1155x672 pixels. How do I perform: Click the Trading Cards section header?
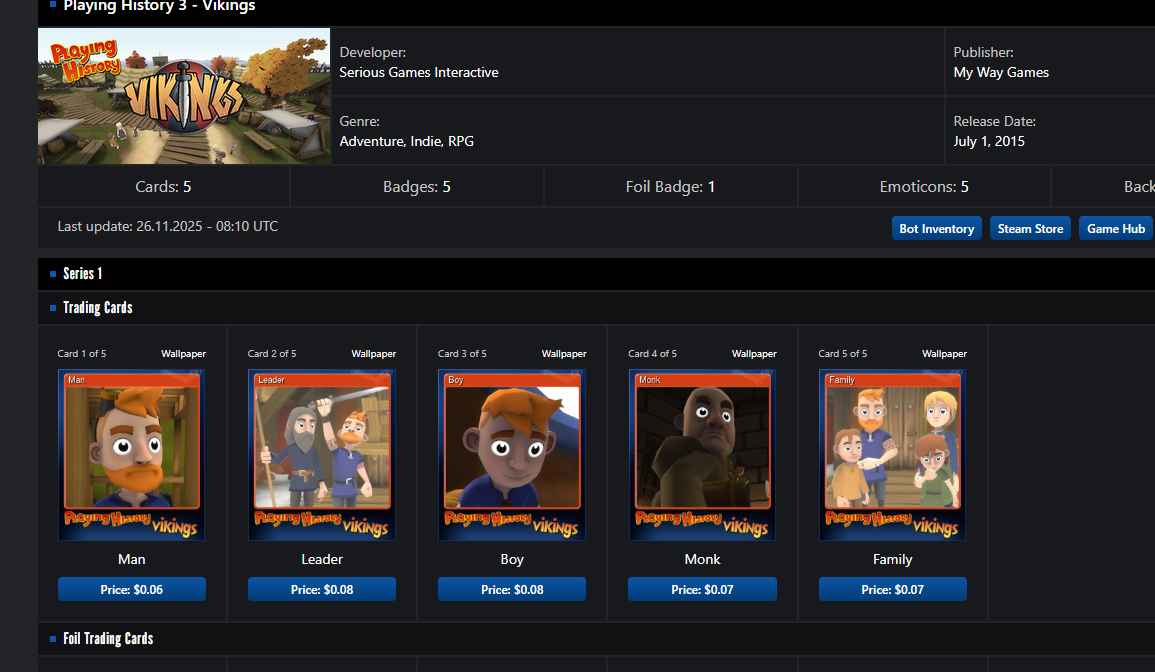pos(97,307)
